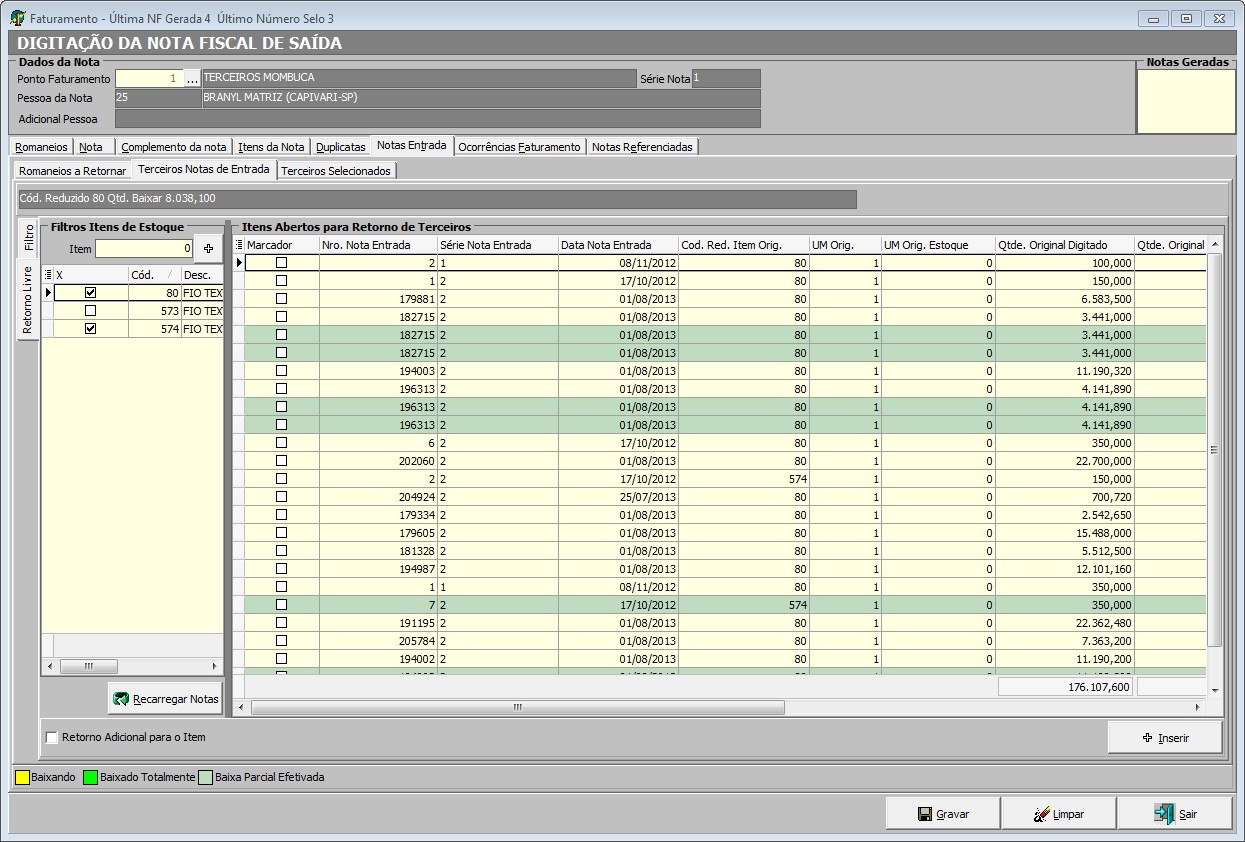
Task: Uncheck the item code 80 filter checkbox
Action: [x=91, y=293]
